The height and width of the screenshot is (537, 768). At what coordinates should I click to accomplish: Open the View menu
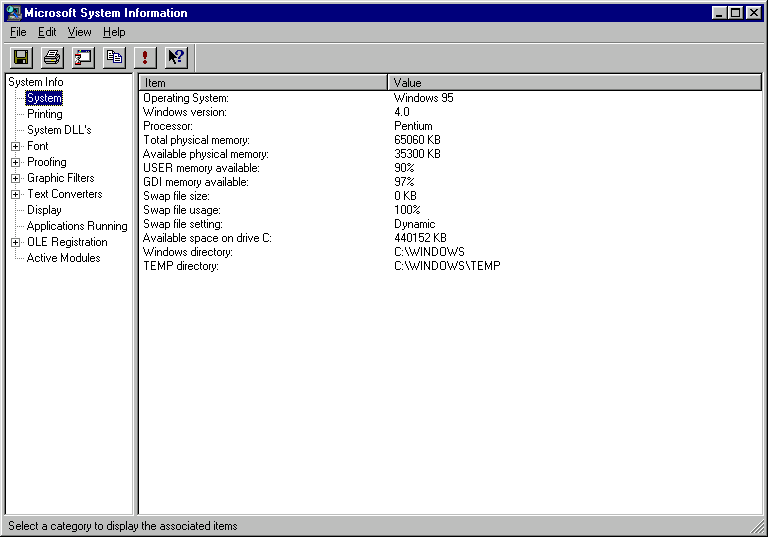click(x=79, y=32)
